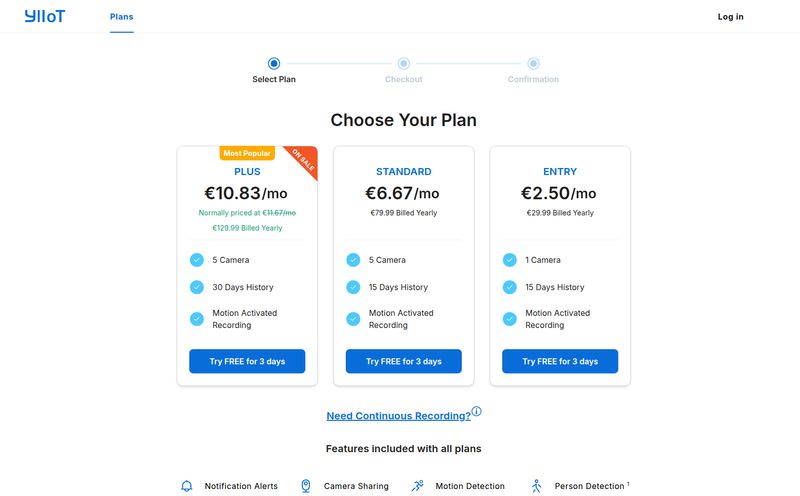Click the Camera Sharing icon

tap(306, 486)
